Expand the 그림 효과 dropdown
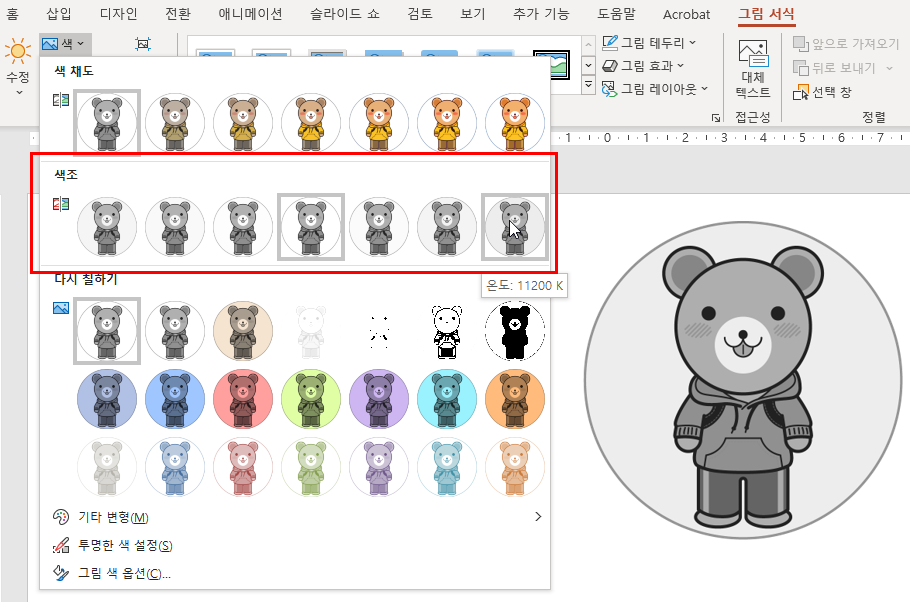Screen dimensions: 910x602 click(x=681, y=66)
